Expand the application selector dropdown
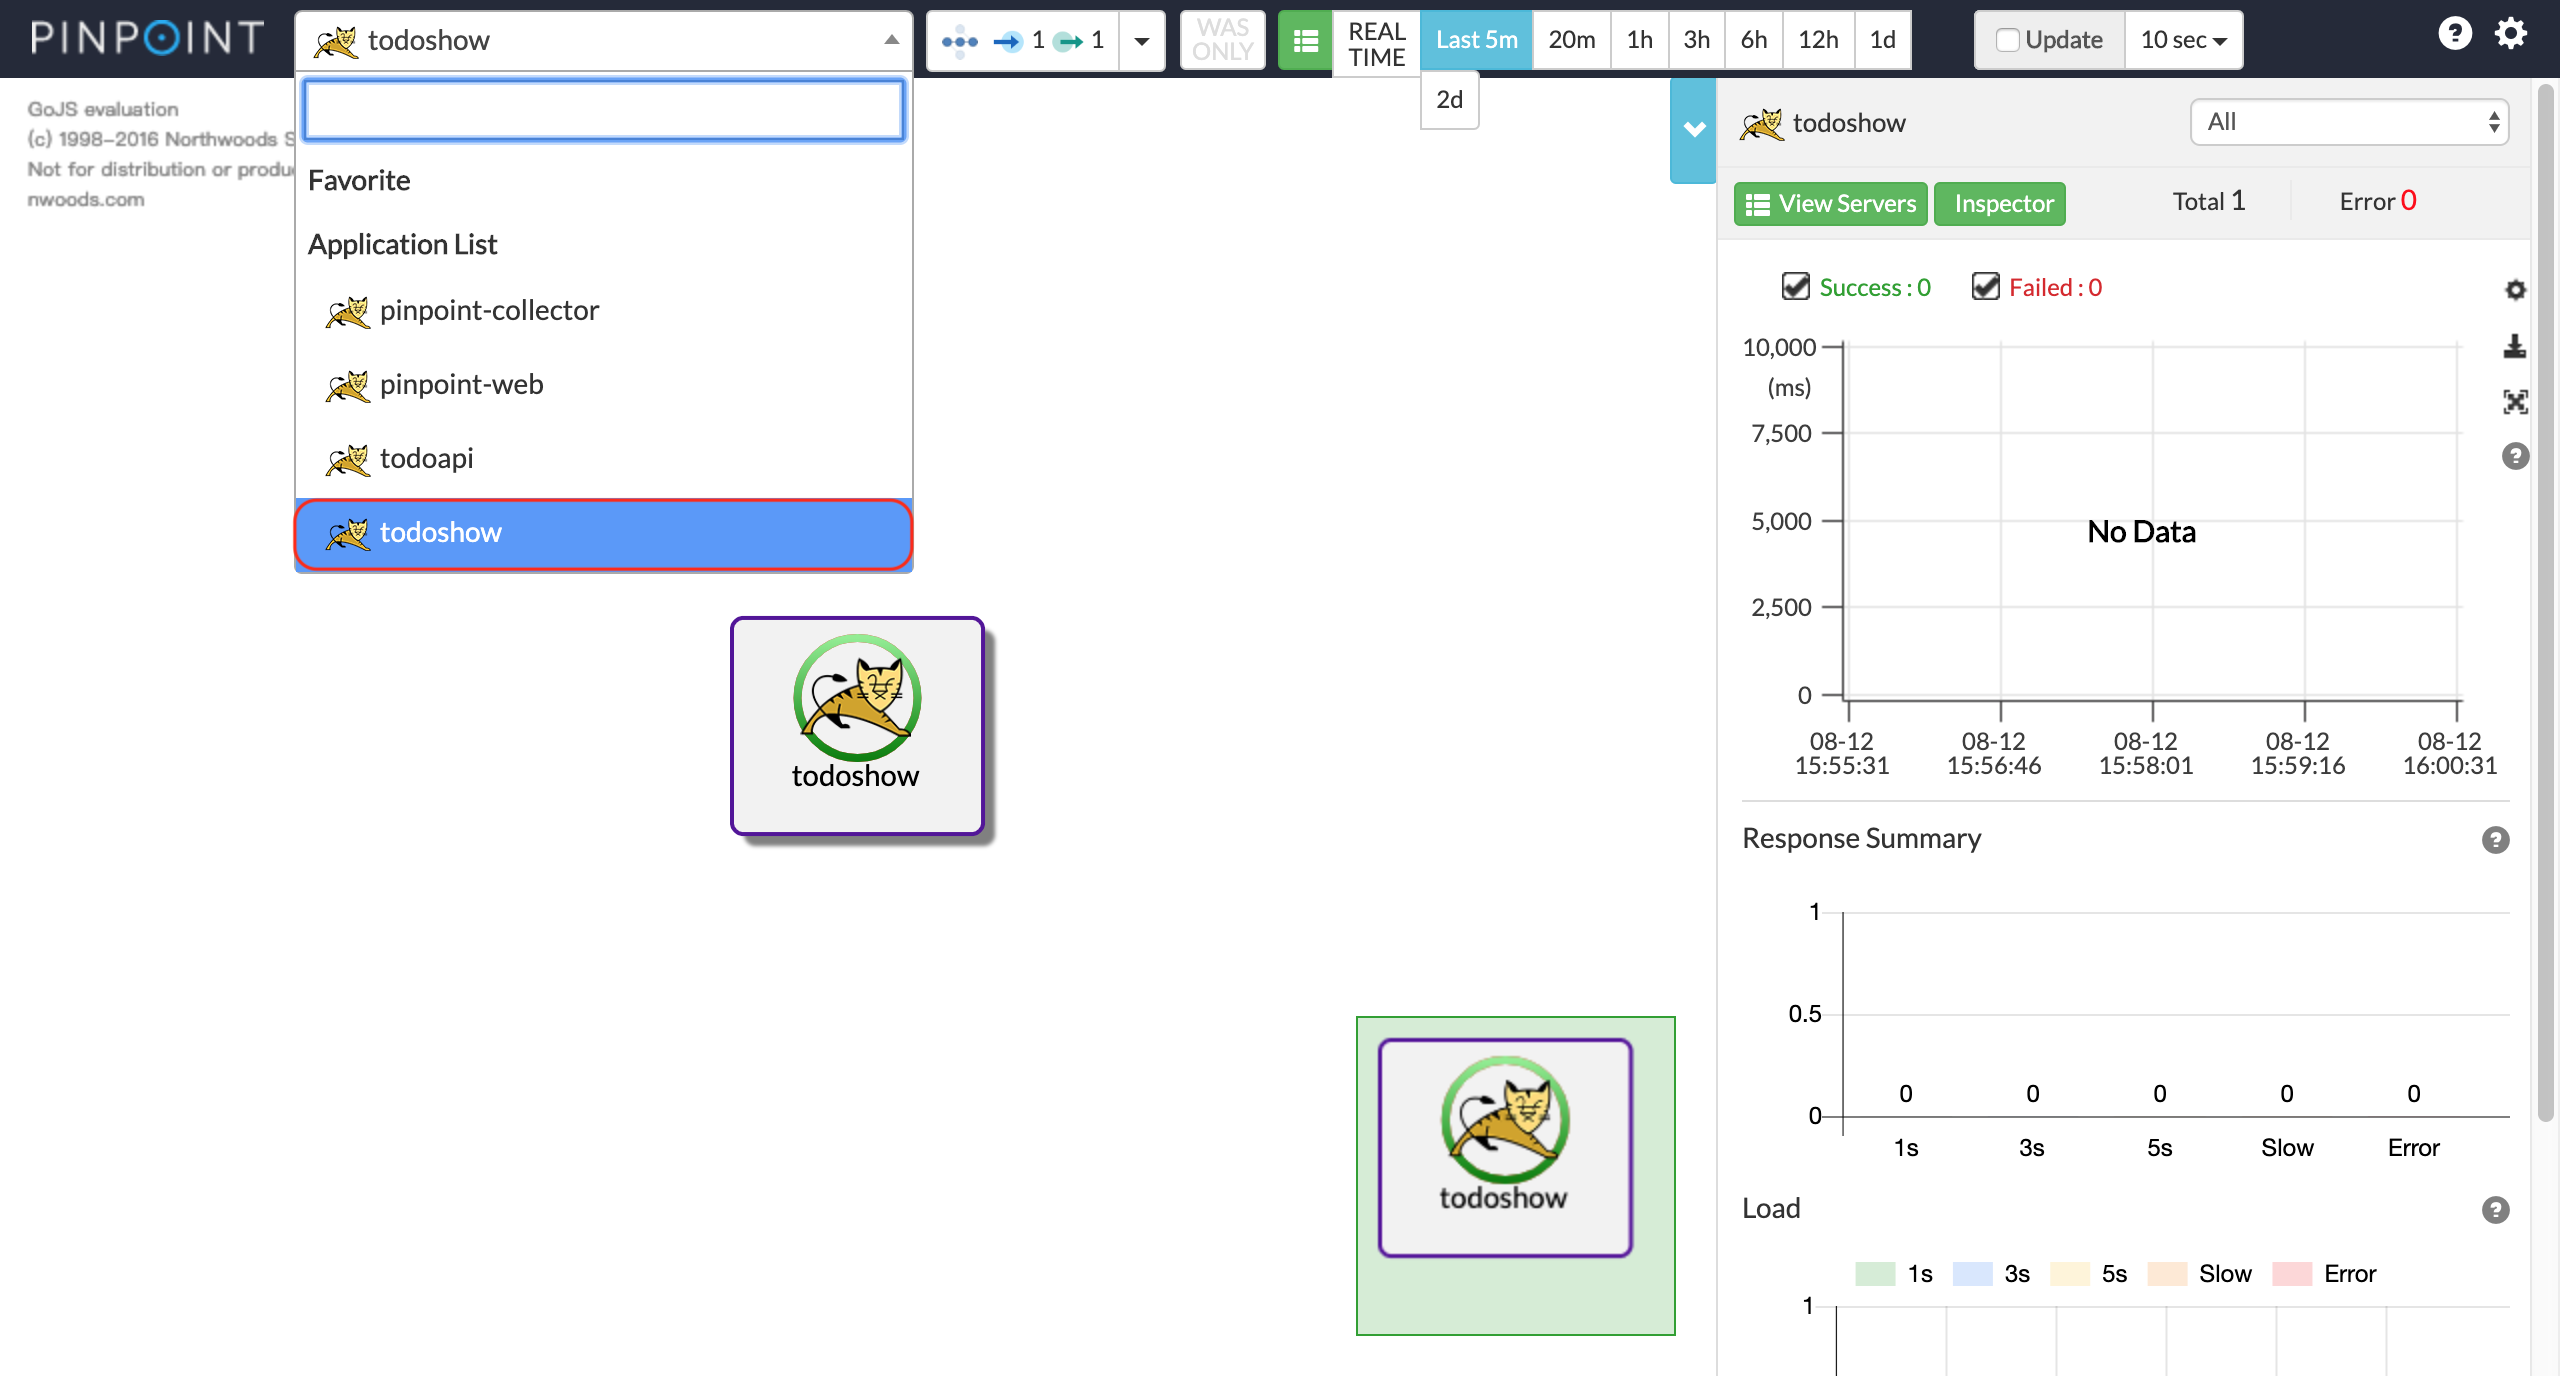 [891, 39]
